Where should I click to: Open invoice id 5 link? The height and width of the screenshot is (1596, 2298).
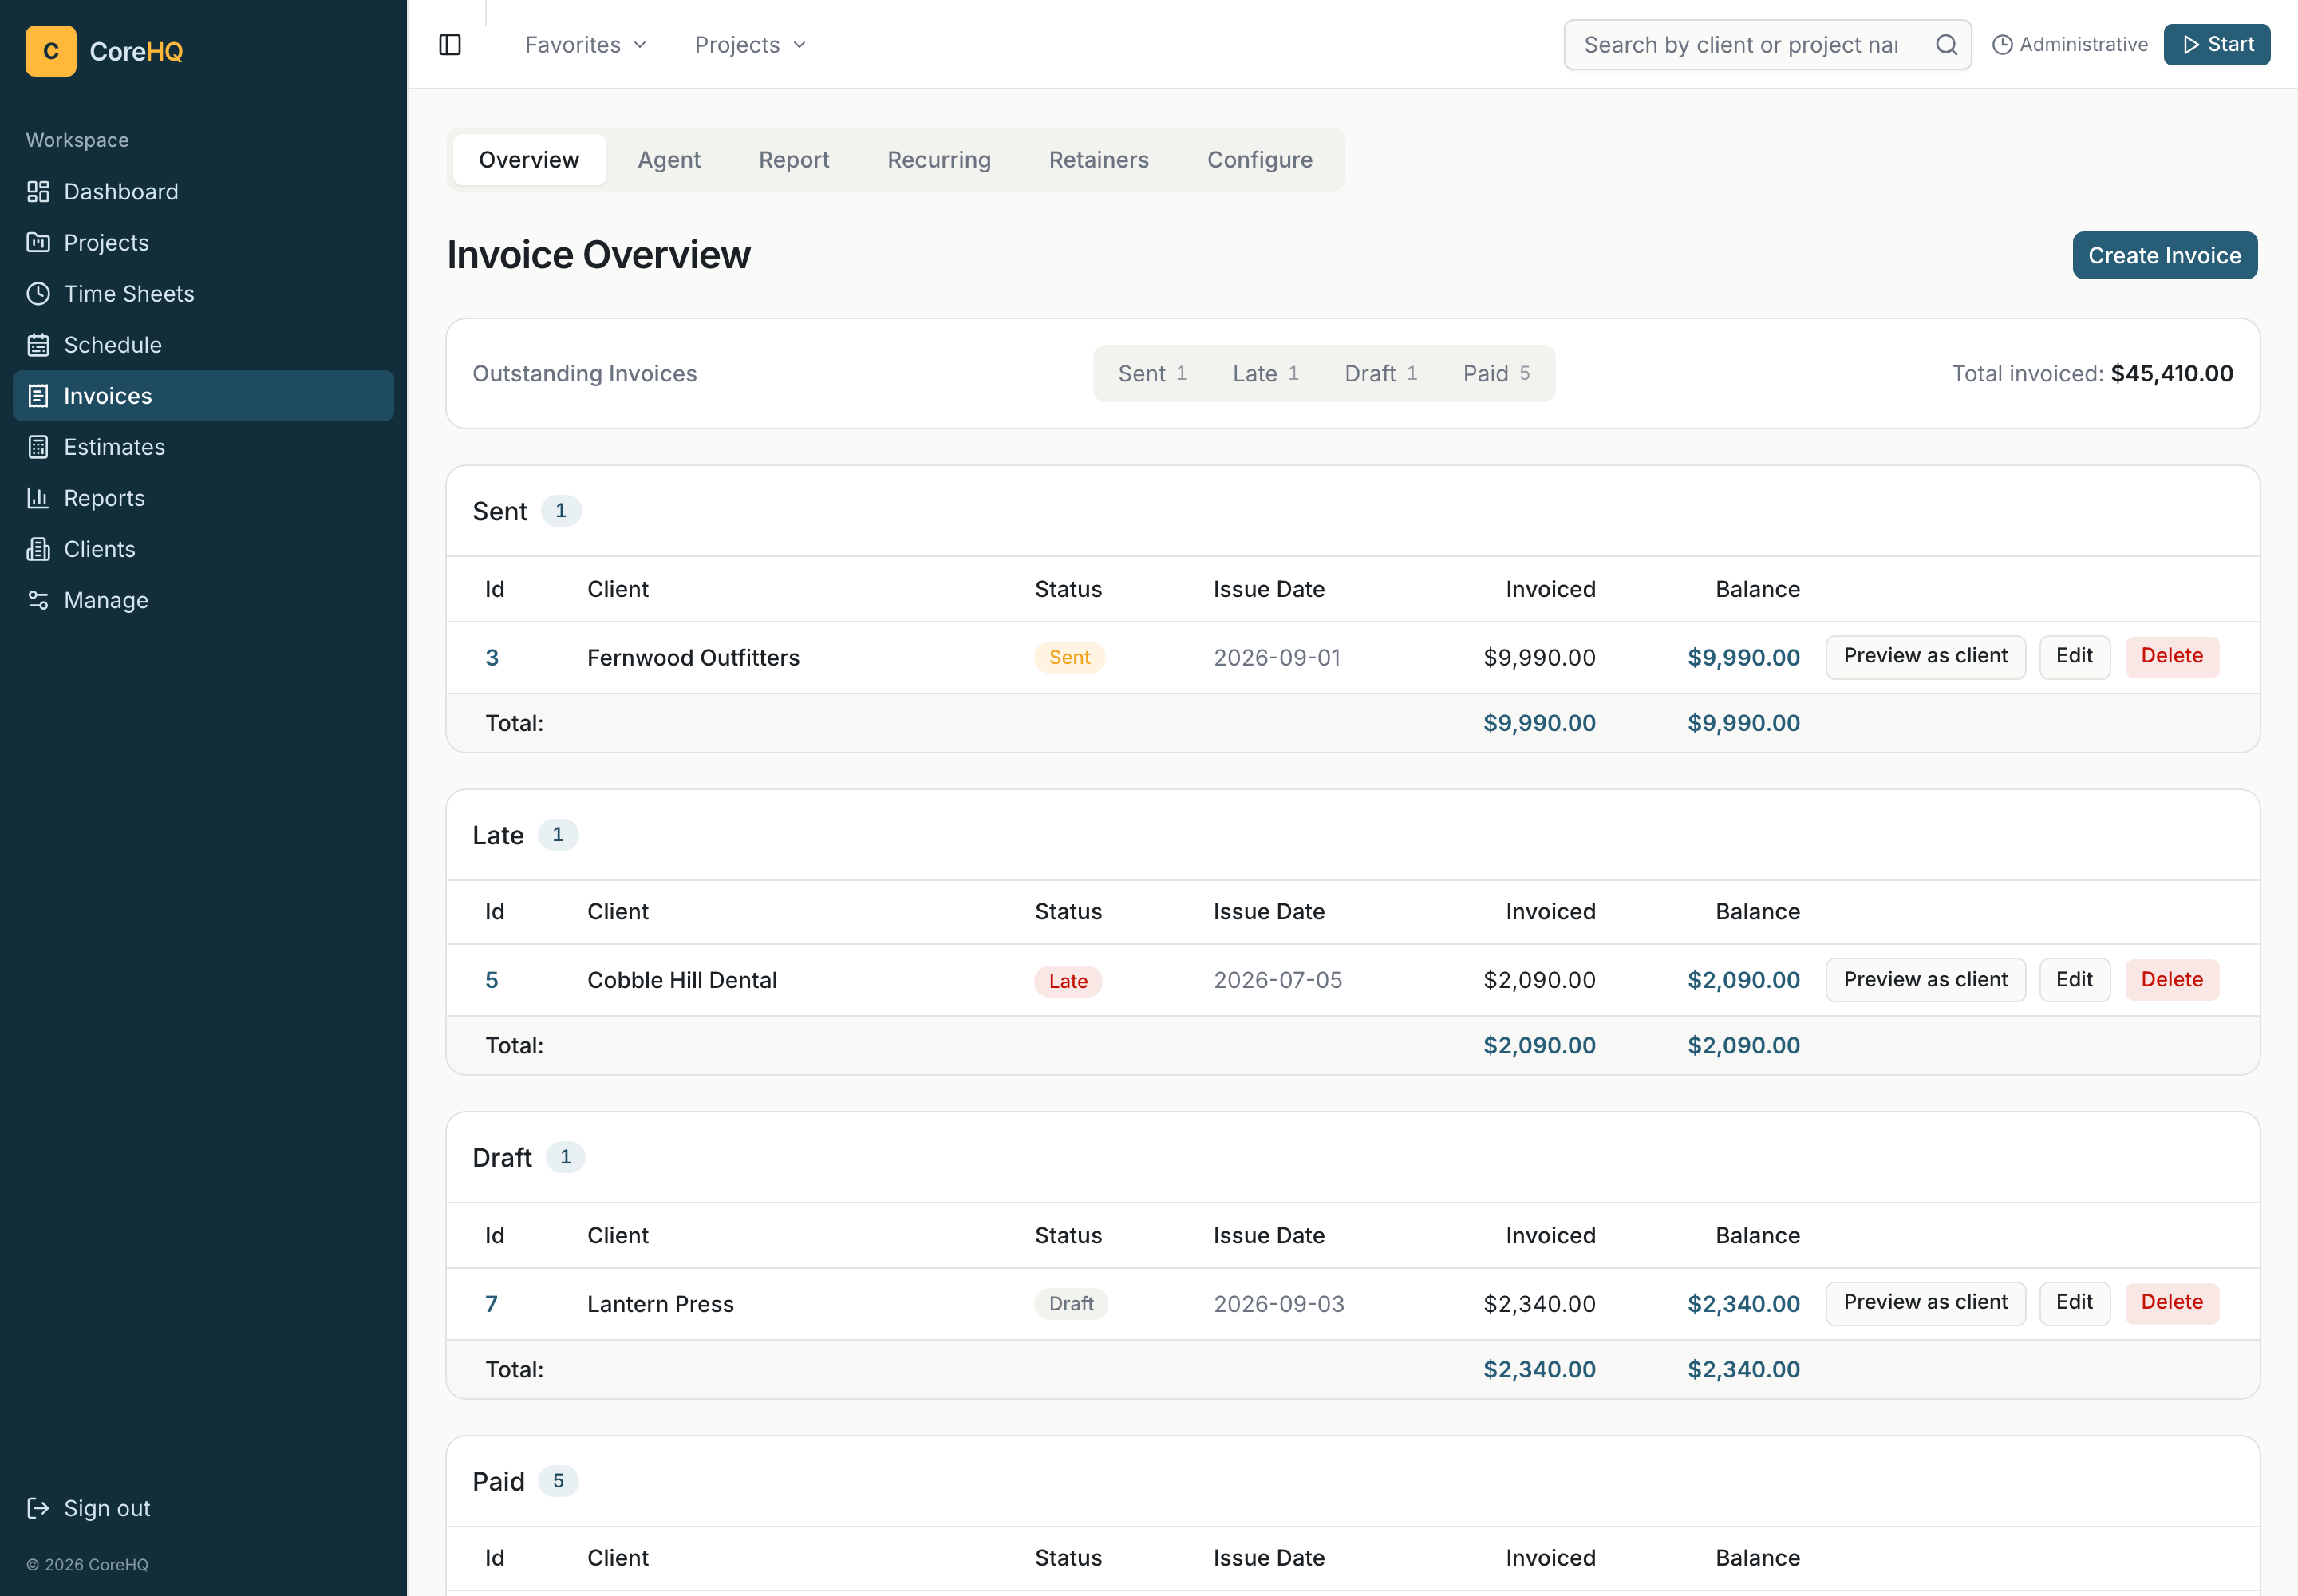pyautogui.click(x=492, y=980)
